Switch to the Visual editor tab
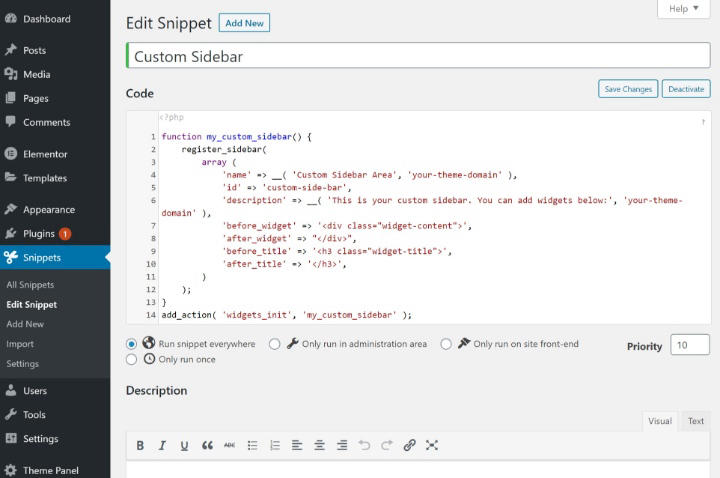 [x=660, y=421]
